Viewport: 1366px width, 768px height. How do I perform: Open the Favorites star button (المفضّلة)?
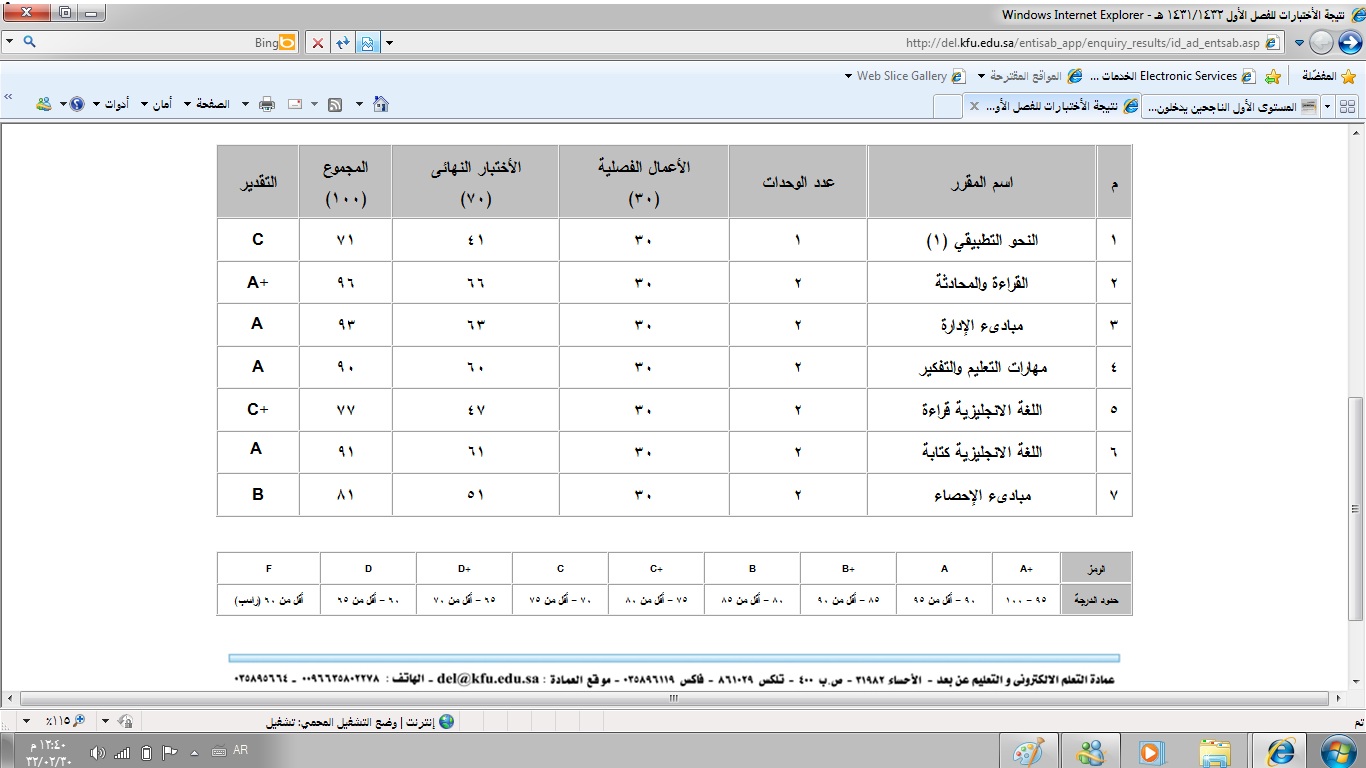[1329, 76]
